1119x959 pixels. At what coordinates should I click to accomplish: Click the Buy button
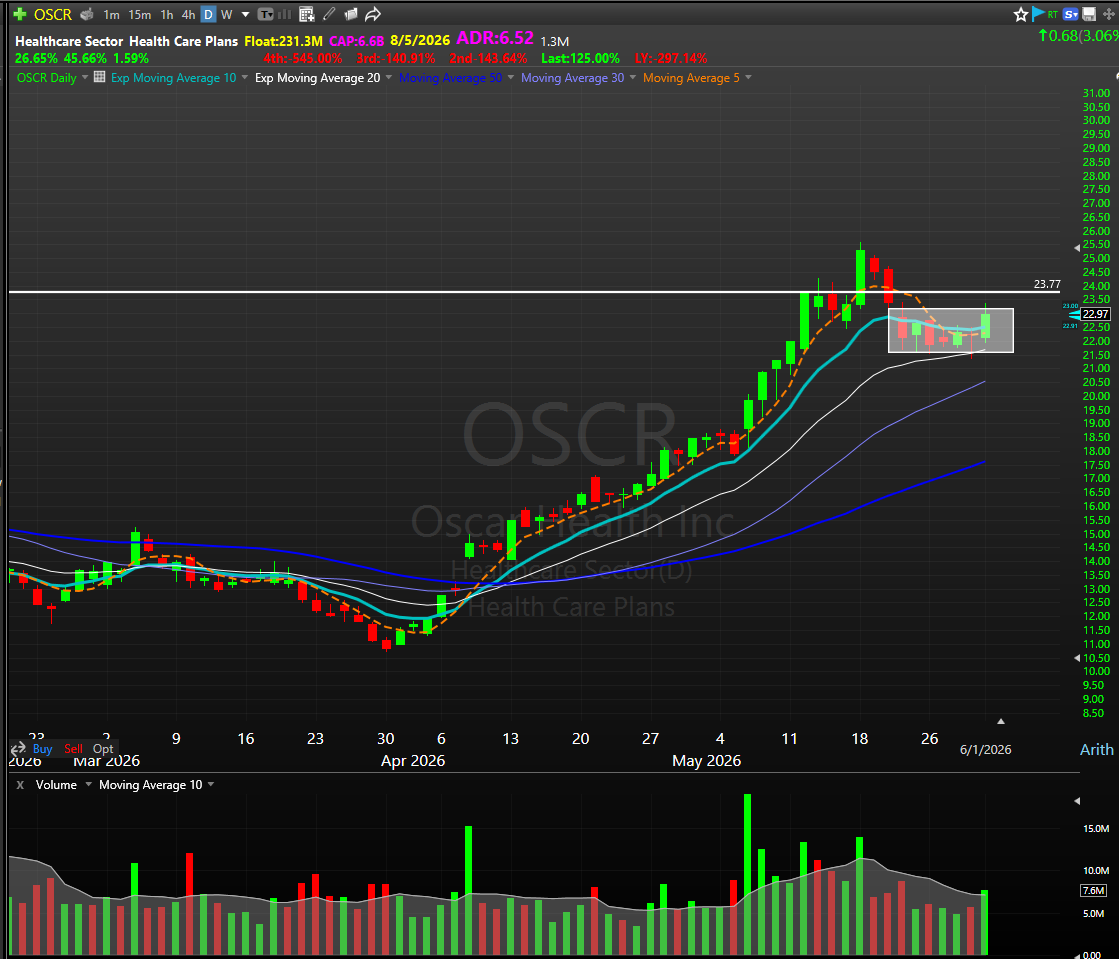tap(43, 749)
